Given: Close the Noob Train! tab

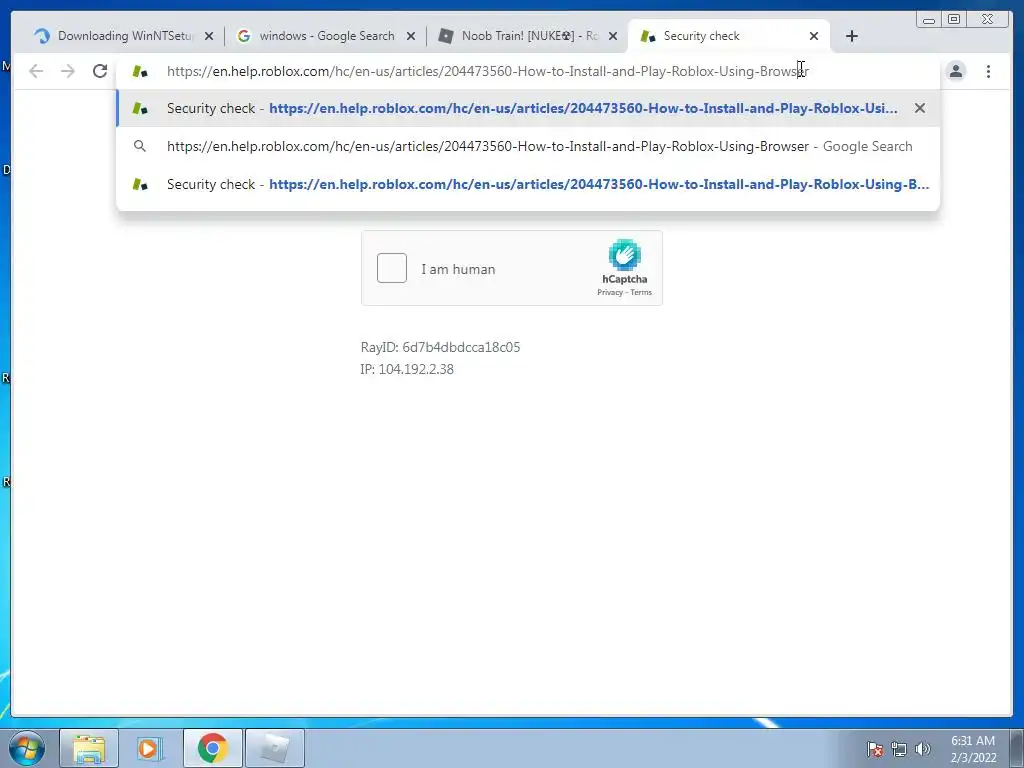Looking at the screenshot, I should [613, 37].
